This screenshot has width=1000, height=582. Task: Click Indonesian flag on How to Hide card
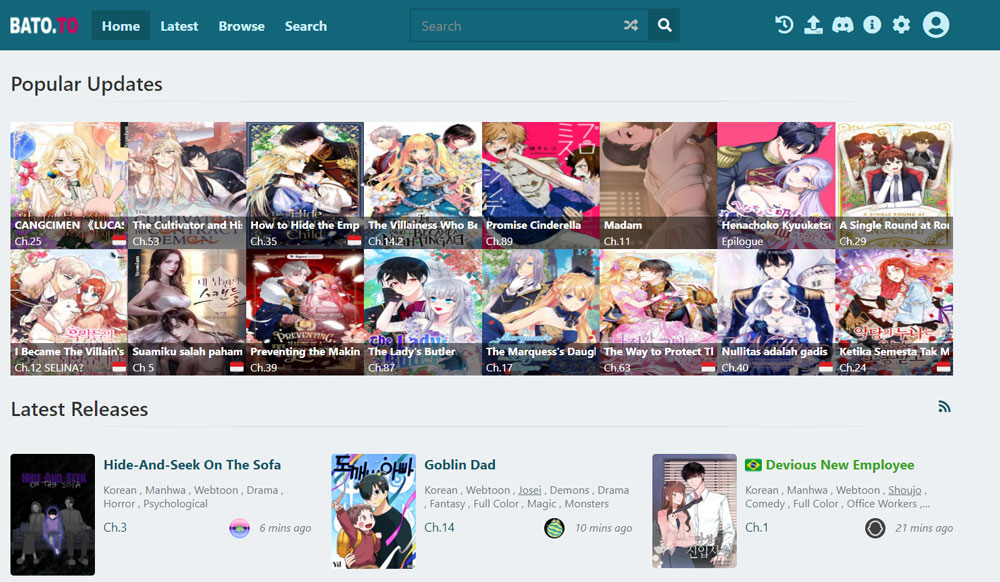[x=355, y=240]
